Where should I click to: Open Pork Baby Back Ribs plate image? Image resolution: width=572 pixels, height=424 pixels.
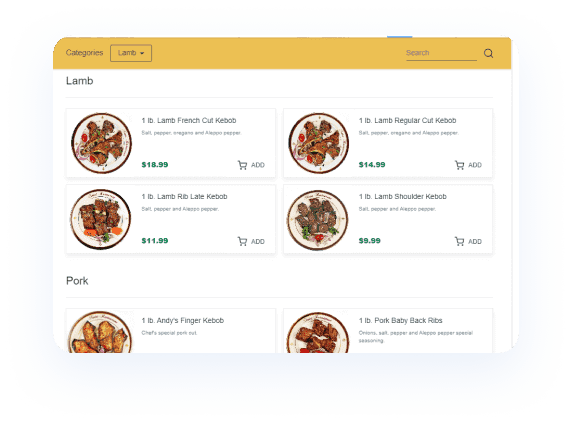click(x=317, y=333)
